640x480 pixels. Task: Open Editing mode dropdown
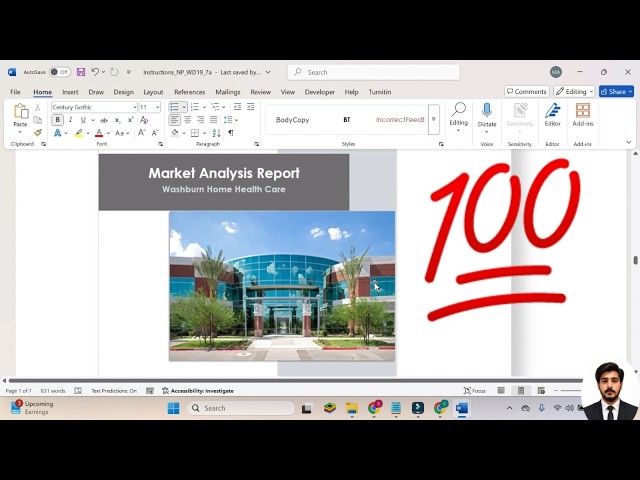(x=574, y=91)
